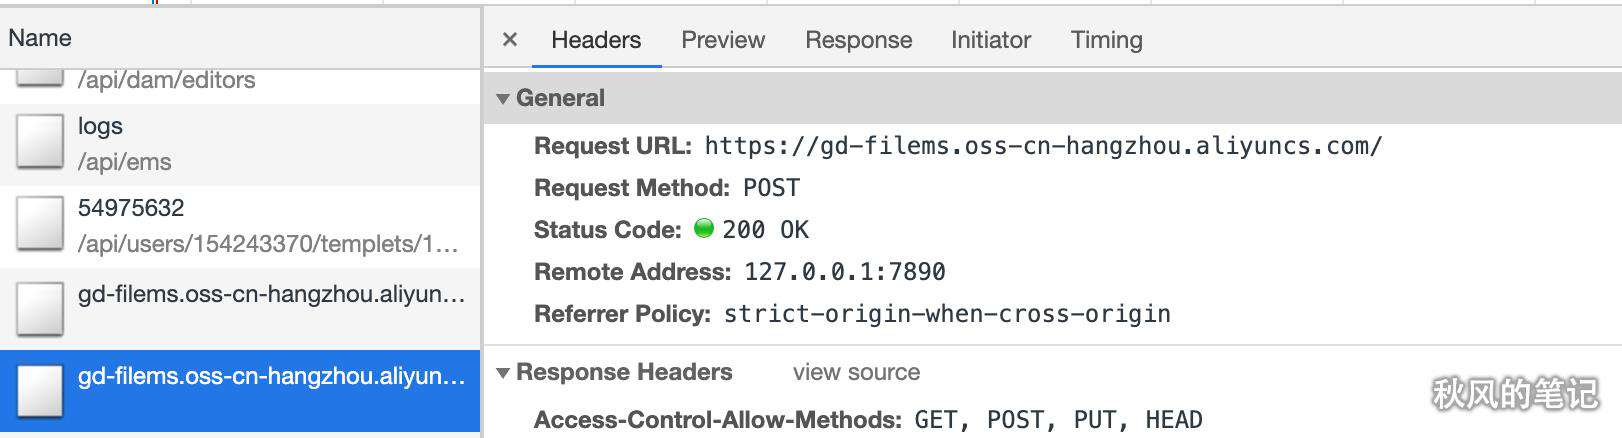Viewport: 1622px width, 438px height.
Task: Show the Timing tab
Action: pyautogui.click(x=1107, y=40)
